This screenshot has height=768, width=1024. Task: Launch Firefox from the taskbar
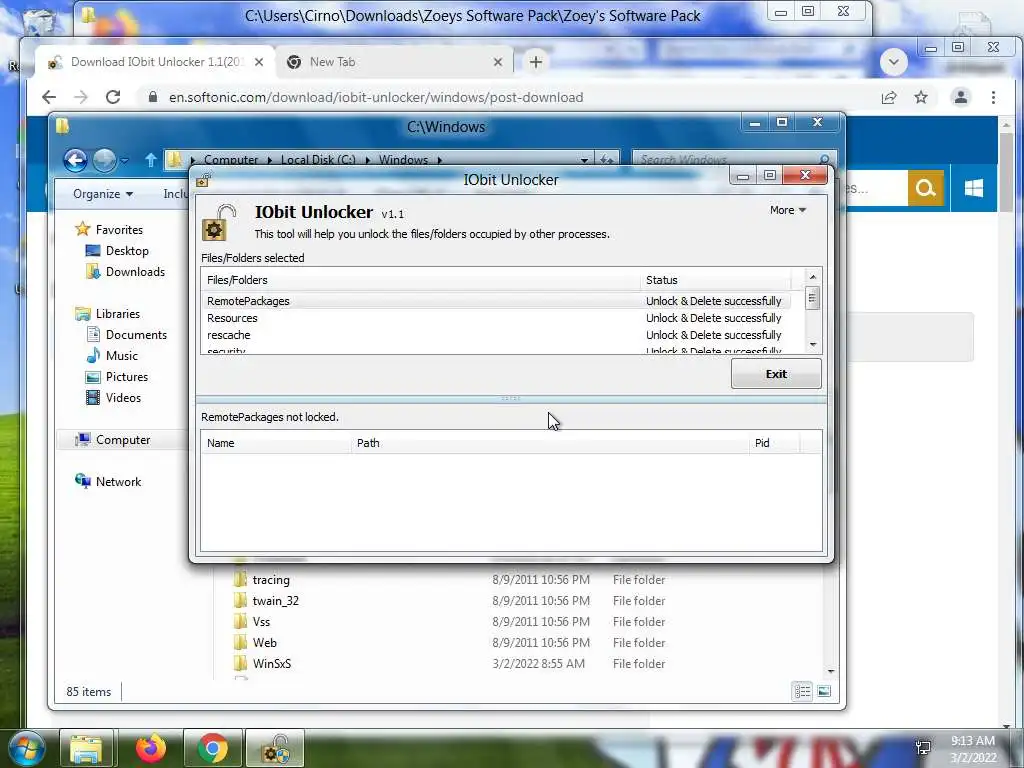151,748
